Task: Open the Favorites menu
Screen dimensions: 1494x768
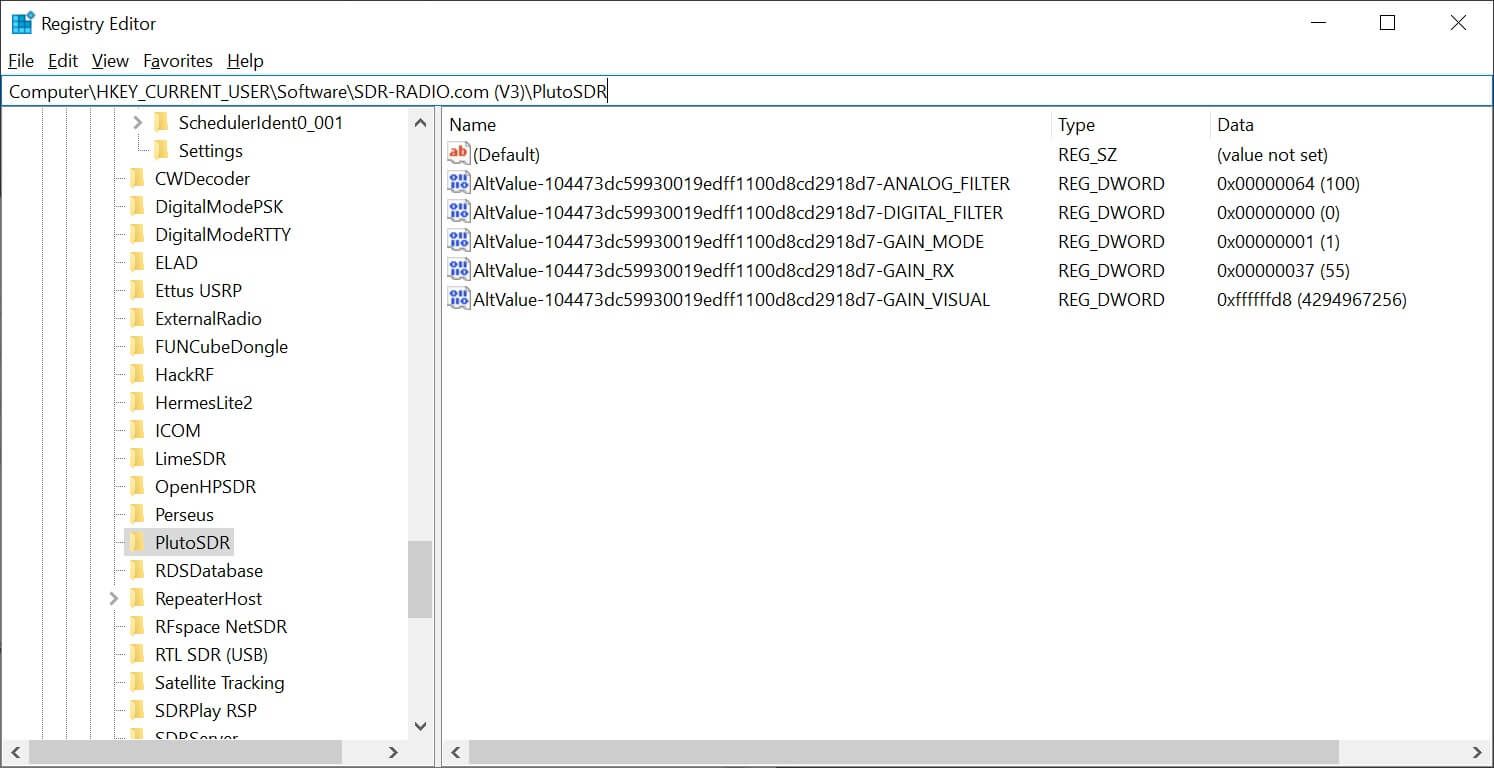Action: click(x=178, y=60)
